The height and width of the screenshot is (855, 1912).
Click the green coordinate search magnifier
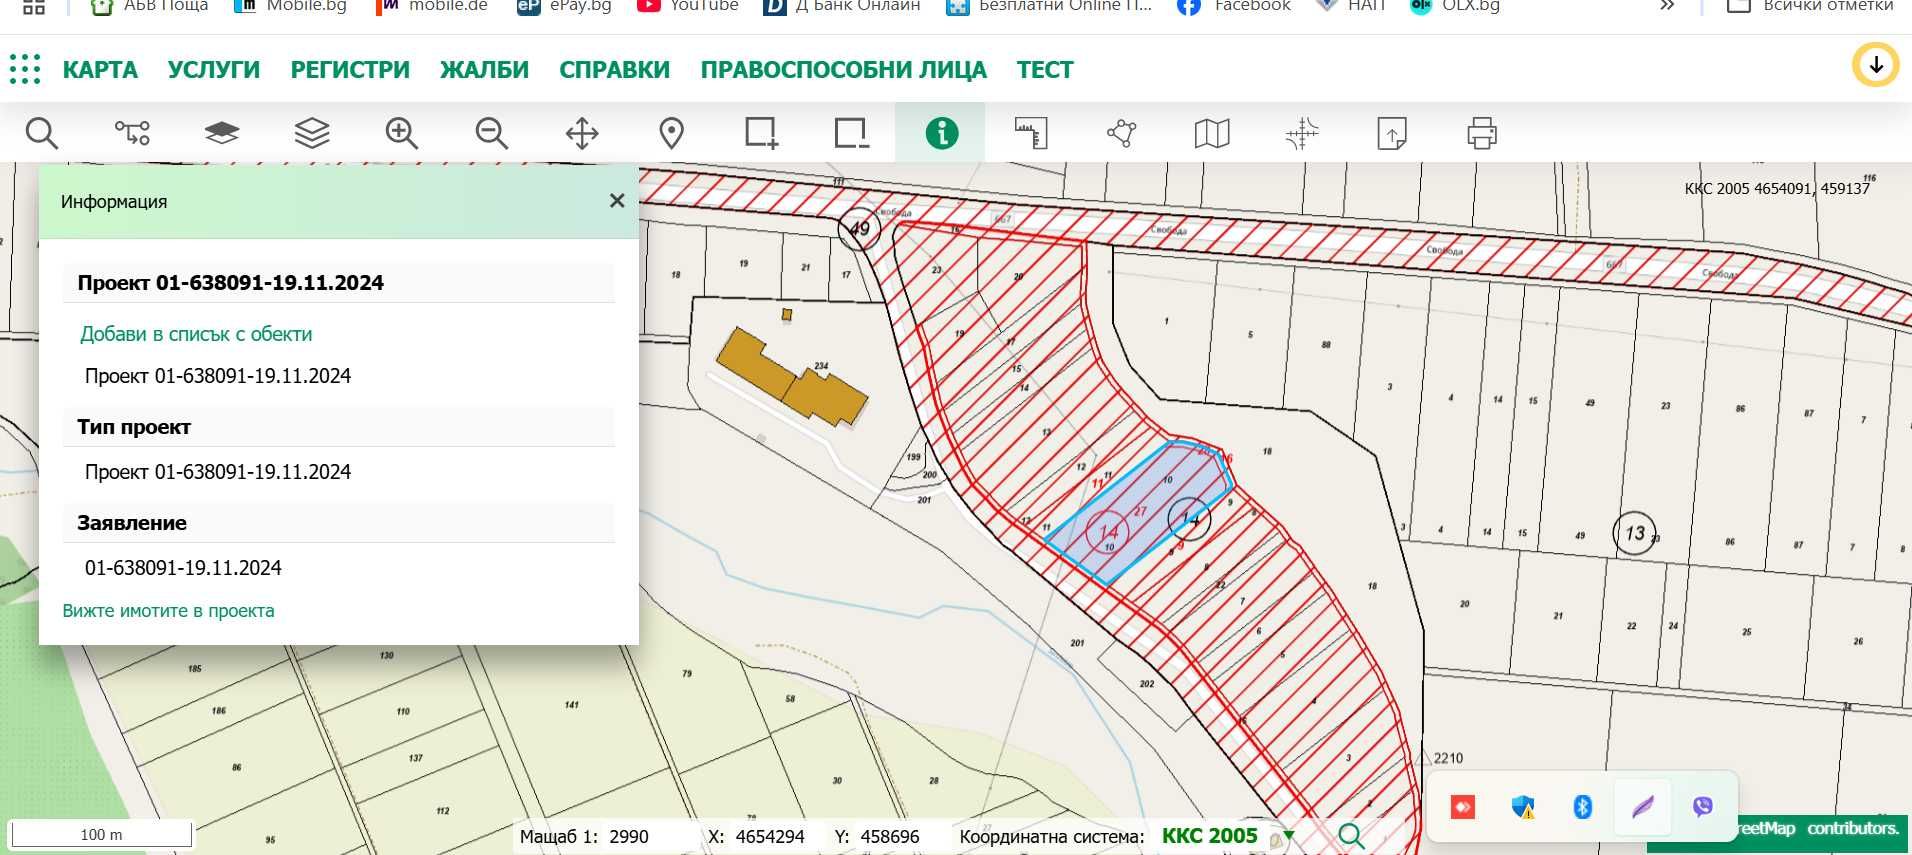[1351, 836]
